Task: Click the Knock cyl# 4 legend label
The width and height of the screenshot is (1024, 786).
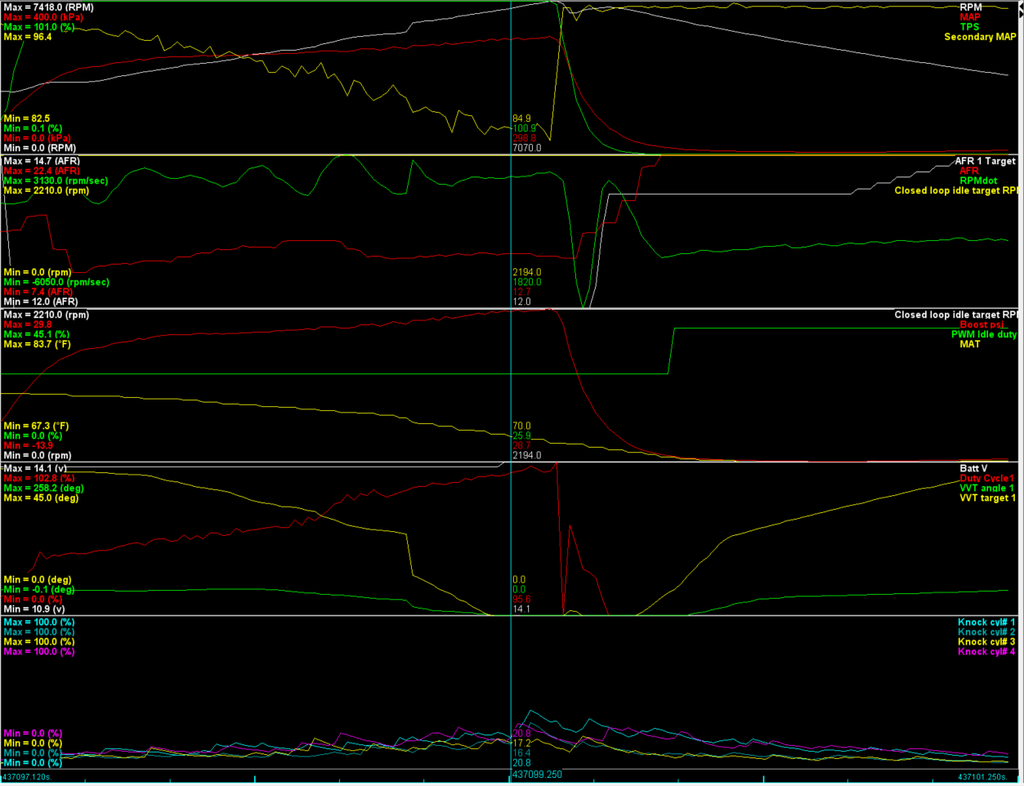Action: (985, 652)
